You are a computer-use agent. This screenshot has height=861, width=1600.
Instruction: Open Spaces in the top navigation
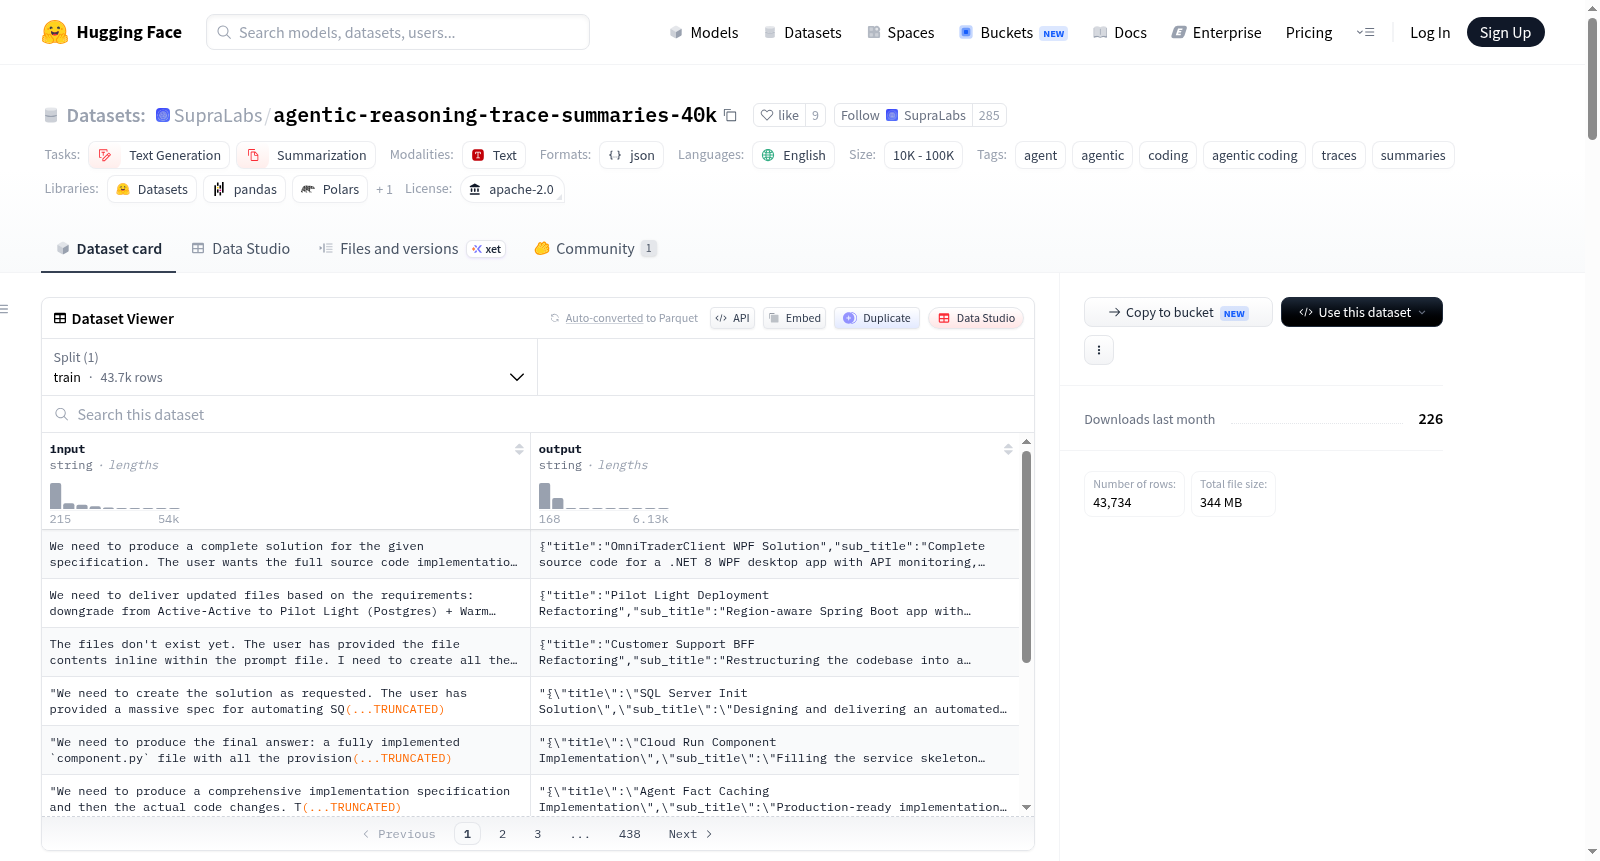point(900,32)
